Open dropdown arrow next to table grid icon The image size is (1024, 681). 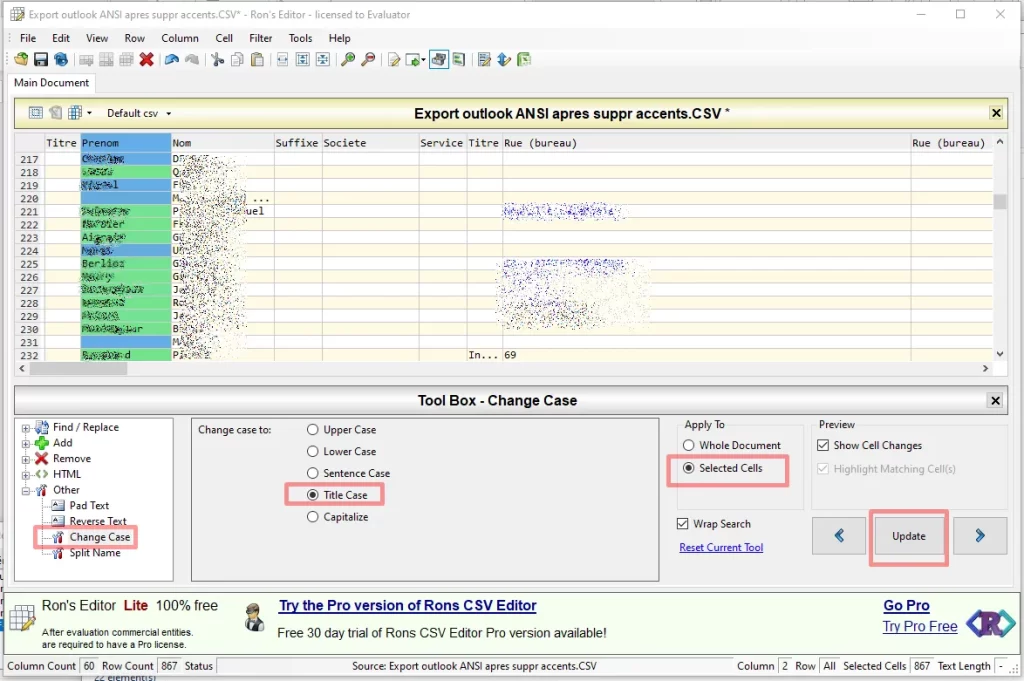pos(89,113)
